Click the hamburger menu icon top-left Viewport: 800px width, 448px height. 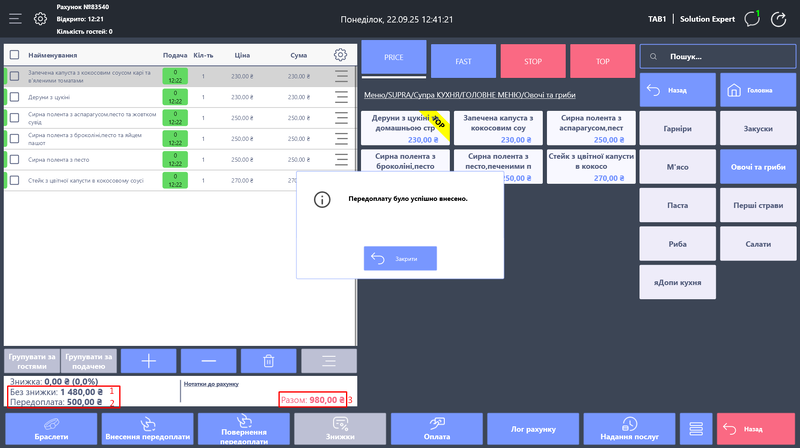[x=14, y=18]
